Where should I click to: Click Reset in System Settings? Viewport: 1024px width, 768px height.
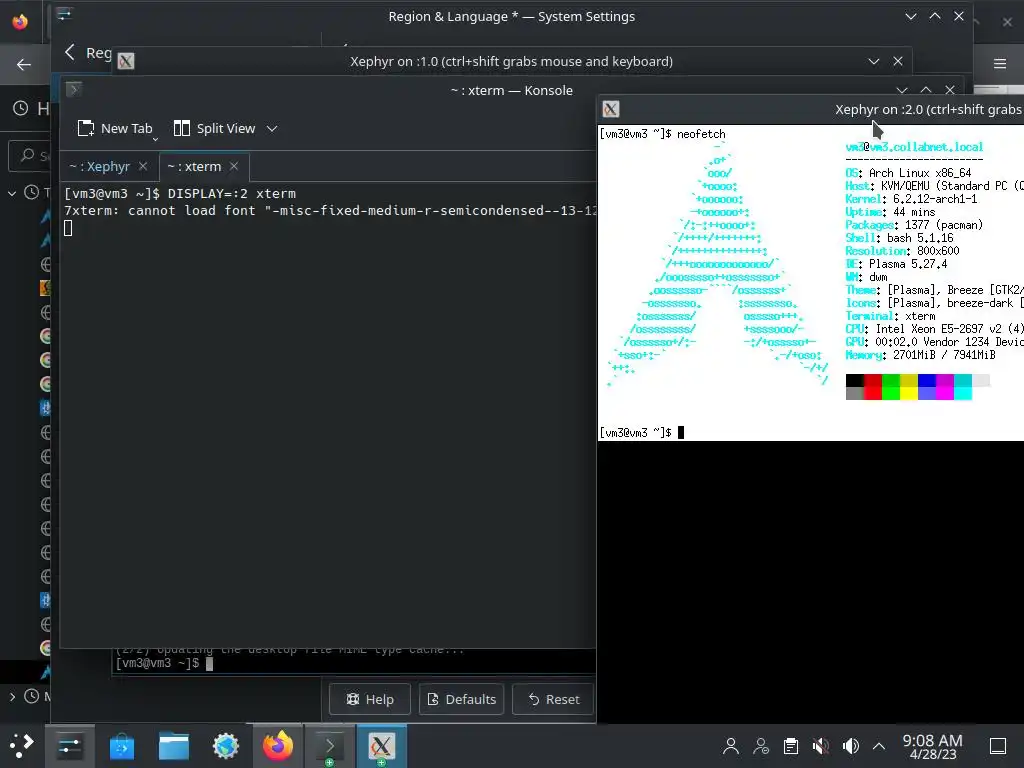pos(553,699)
